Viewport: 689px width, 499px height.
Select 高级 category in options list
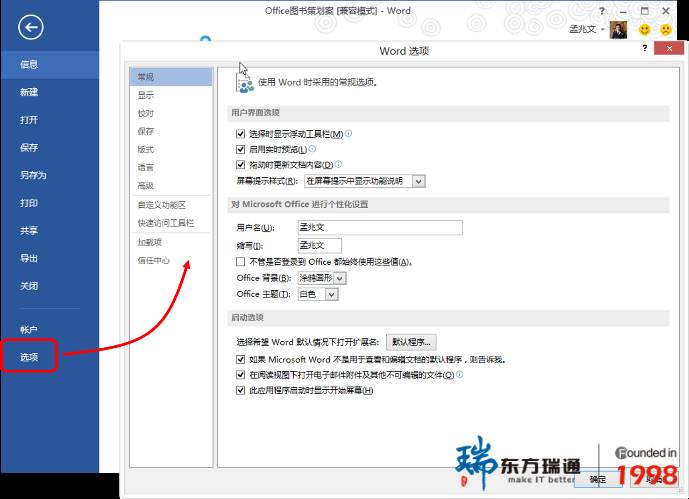pos(171,185)
